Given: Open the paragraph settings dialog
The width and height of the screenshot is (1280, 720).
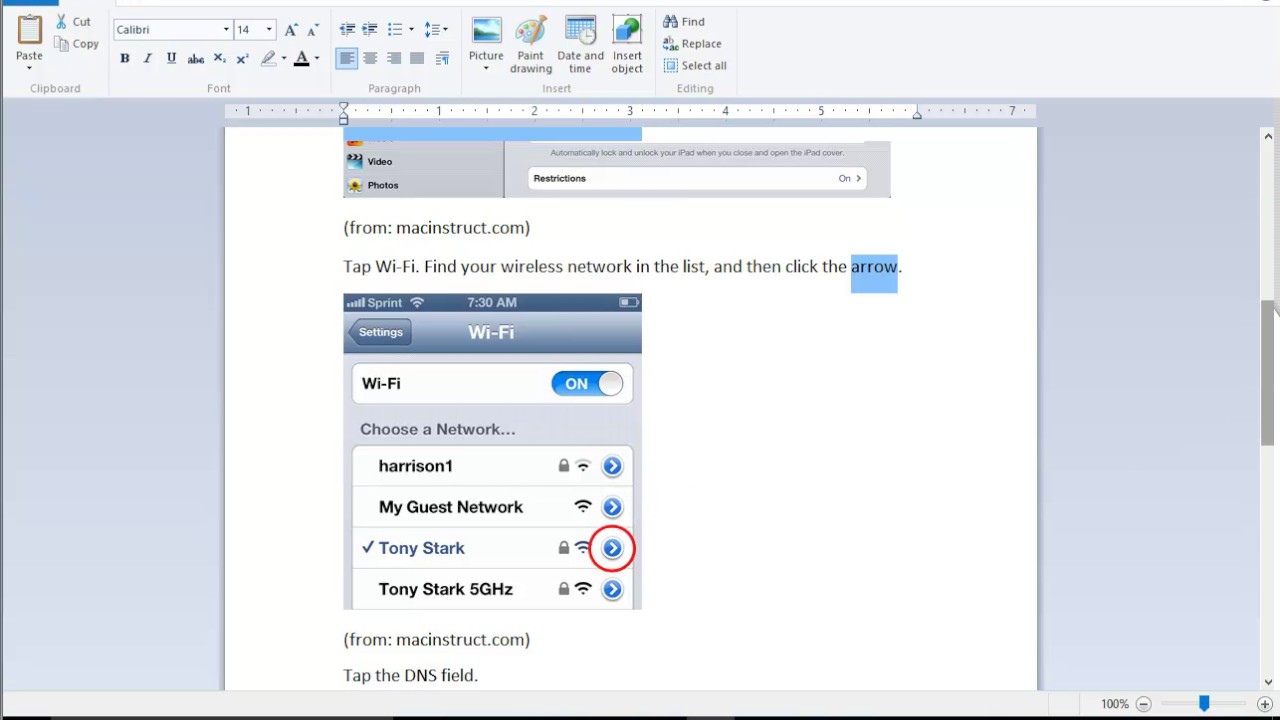Looking at the screenshot, I should click(x=442, y=59).
